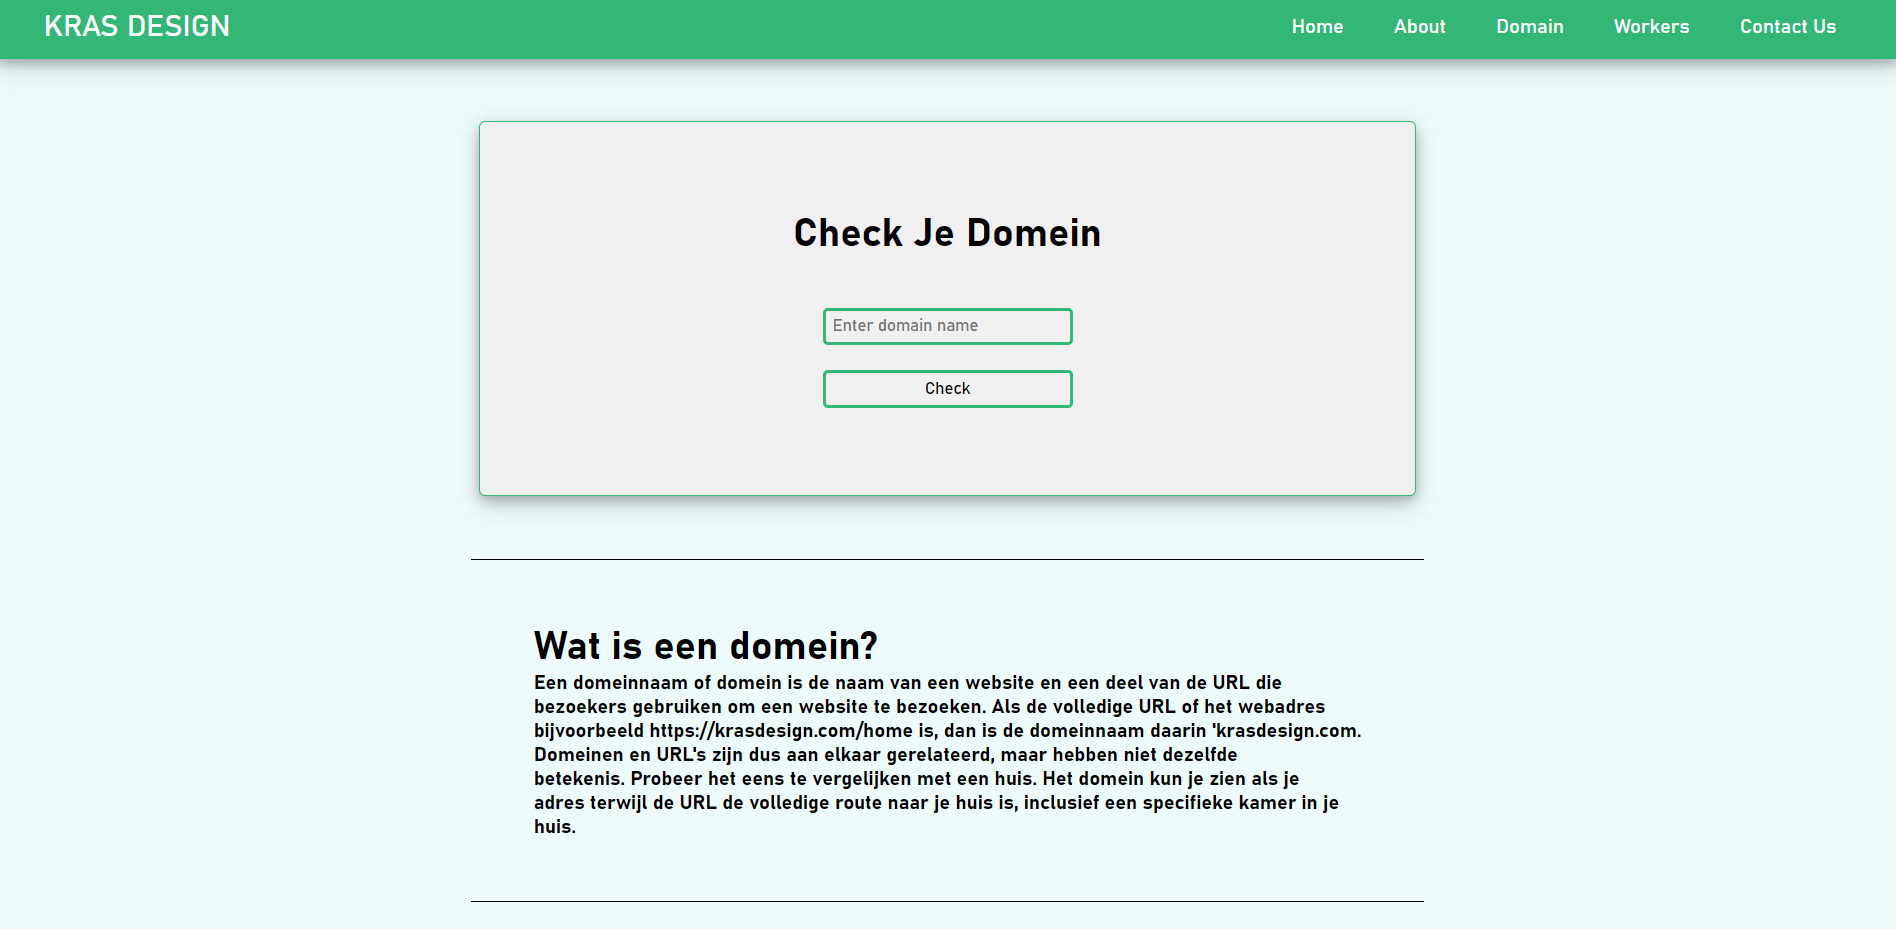Go to the Home page
Viewport: 1896px width, 929px height.
coord(1317,27)
